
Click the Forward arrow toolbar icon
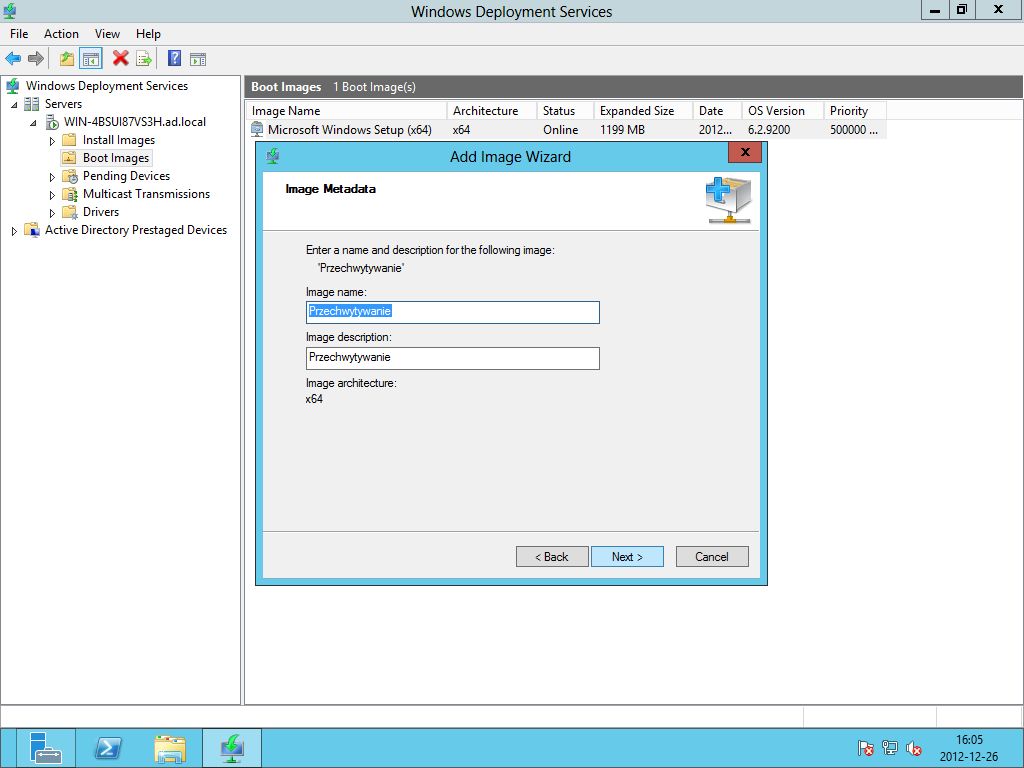pos(36,59)
